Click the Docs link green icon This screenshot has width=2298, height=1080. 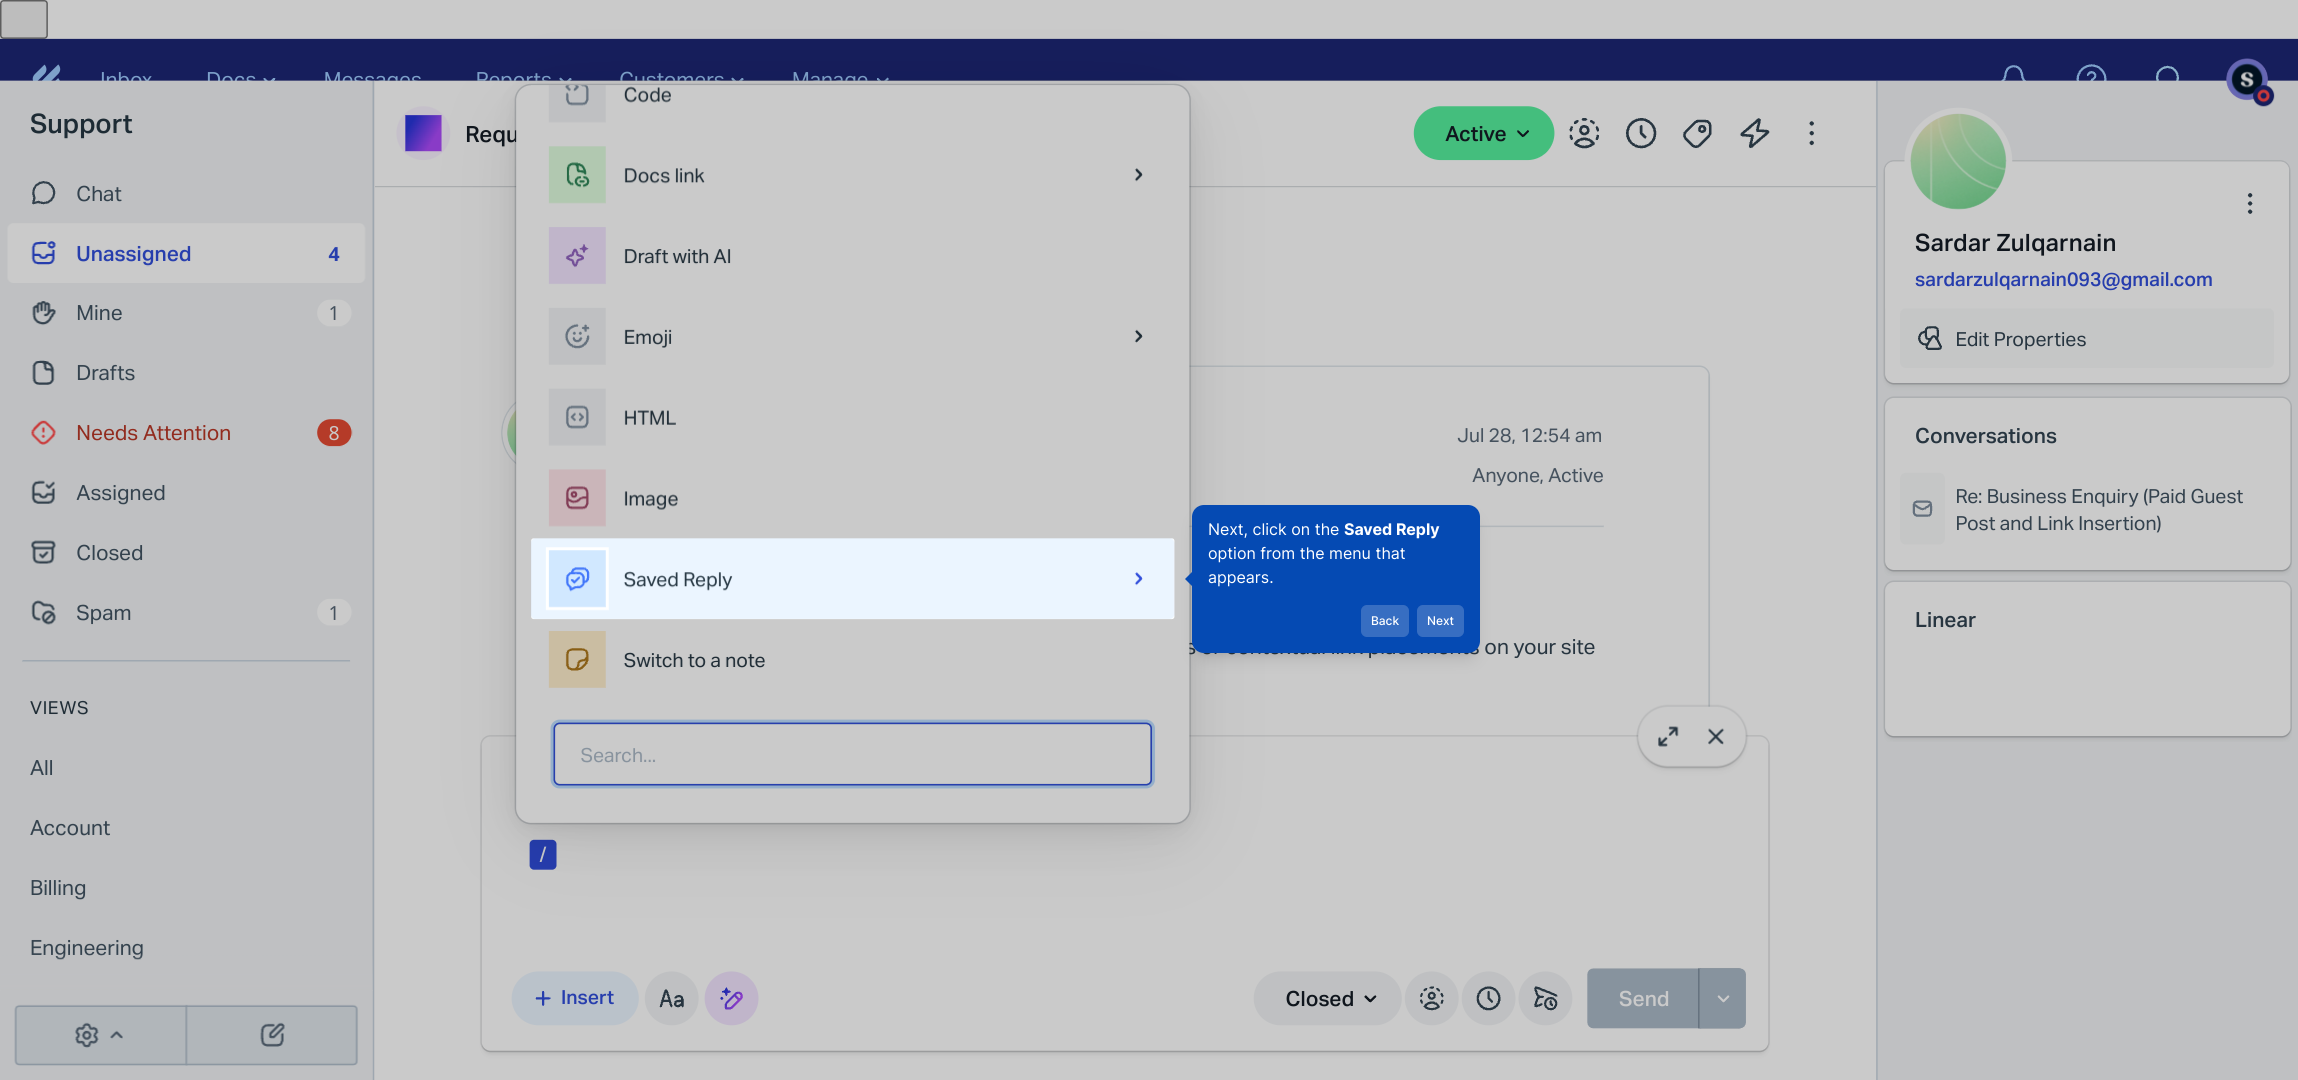pyautogui.click(x=577, y=175)
